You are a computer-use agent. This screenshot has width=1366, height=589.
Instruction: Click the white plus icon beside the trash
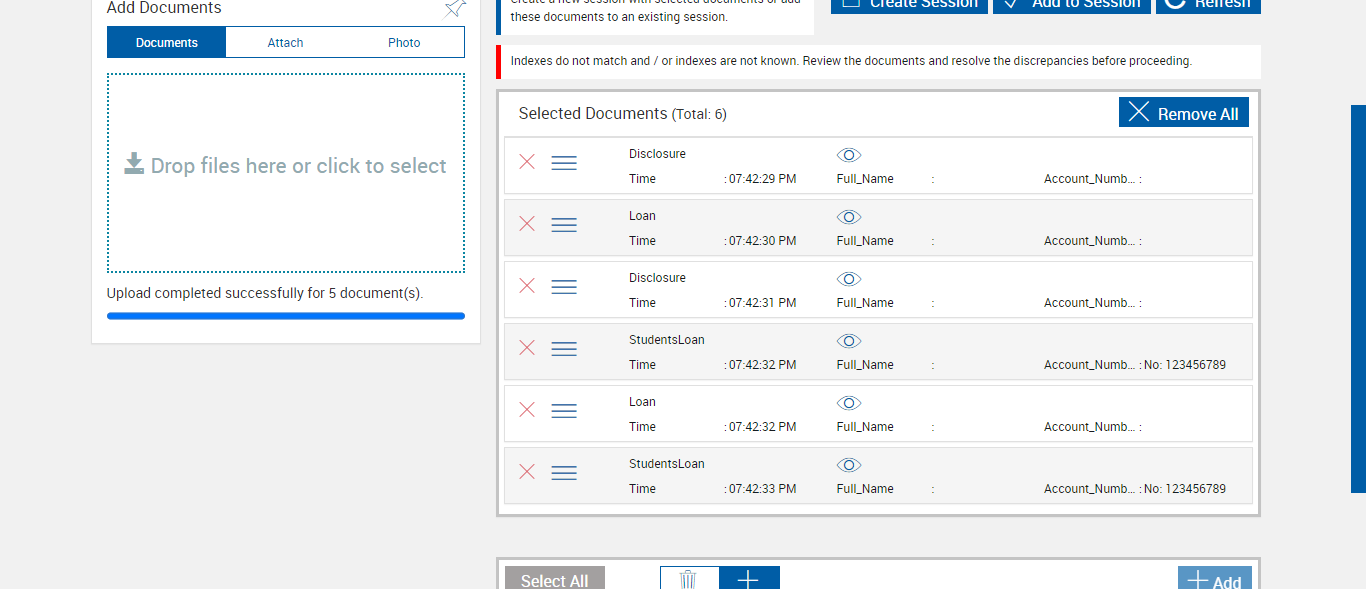click(748, 579)
